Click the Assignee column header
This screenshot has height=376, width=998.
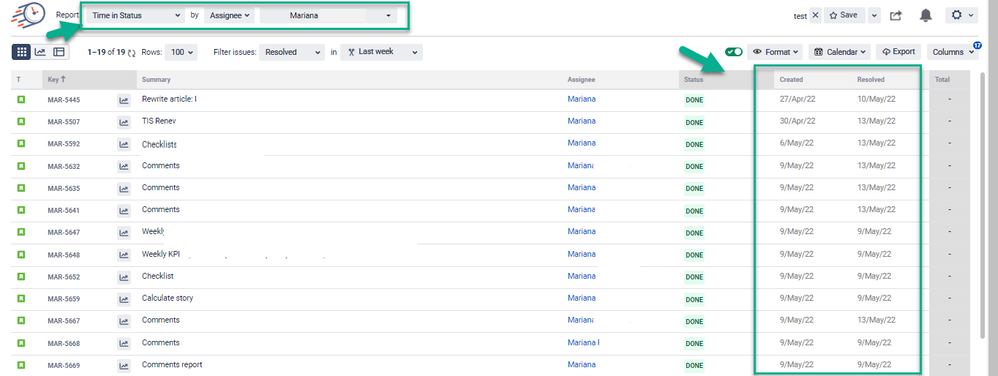tap(581, 80)
